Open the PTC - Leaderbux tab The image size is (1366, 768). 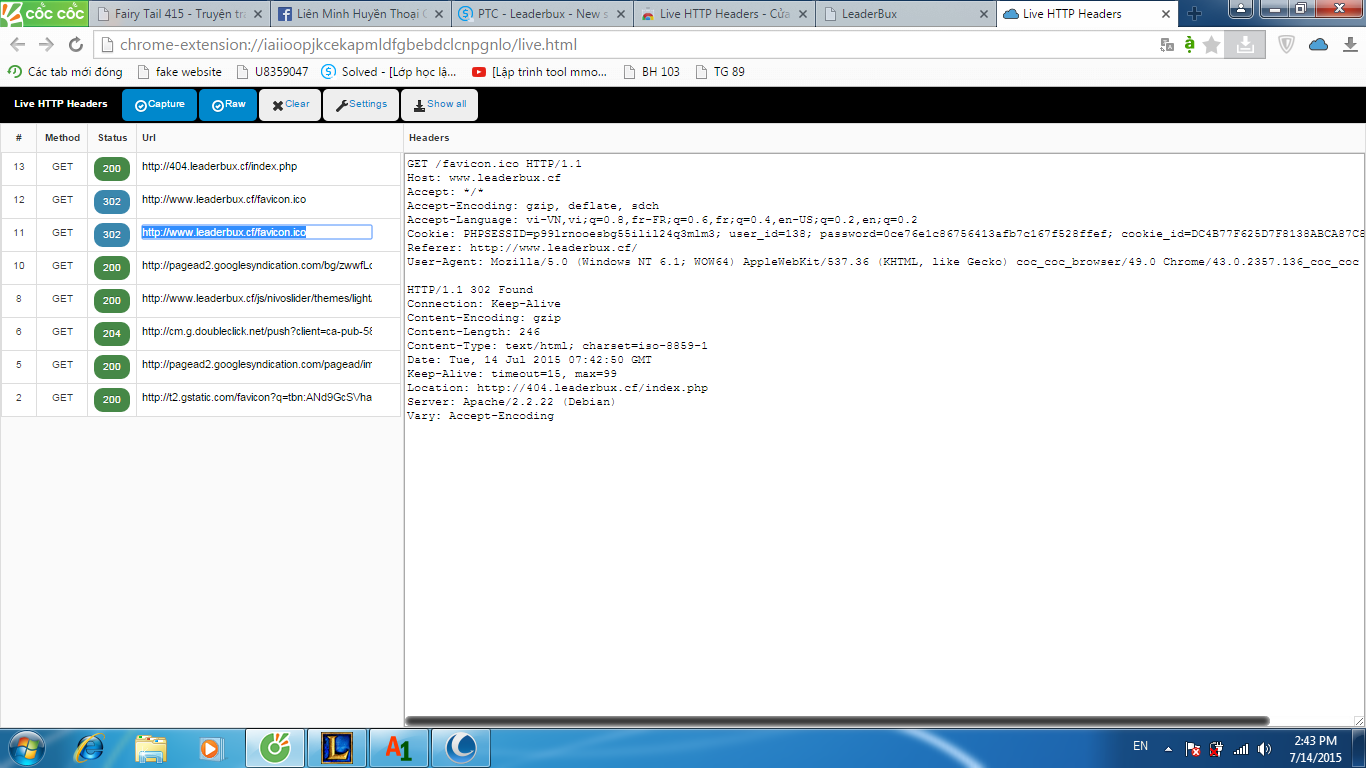pyautogui.click(x=542, y=14)
